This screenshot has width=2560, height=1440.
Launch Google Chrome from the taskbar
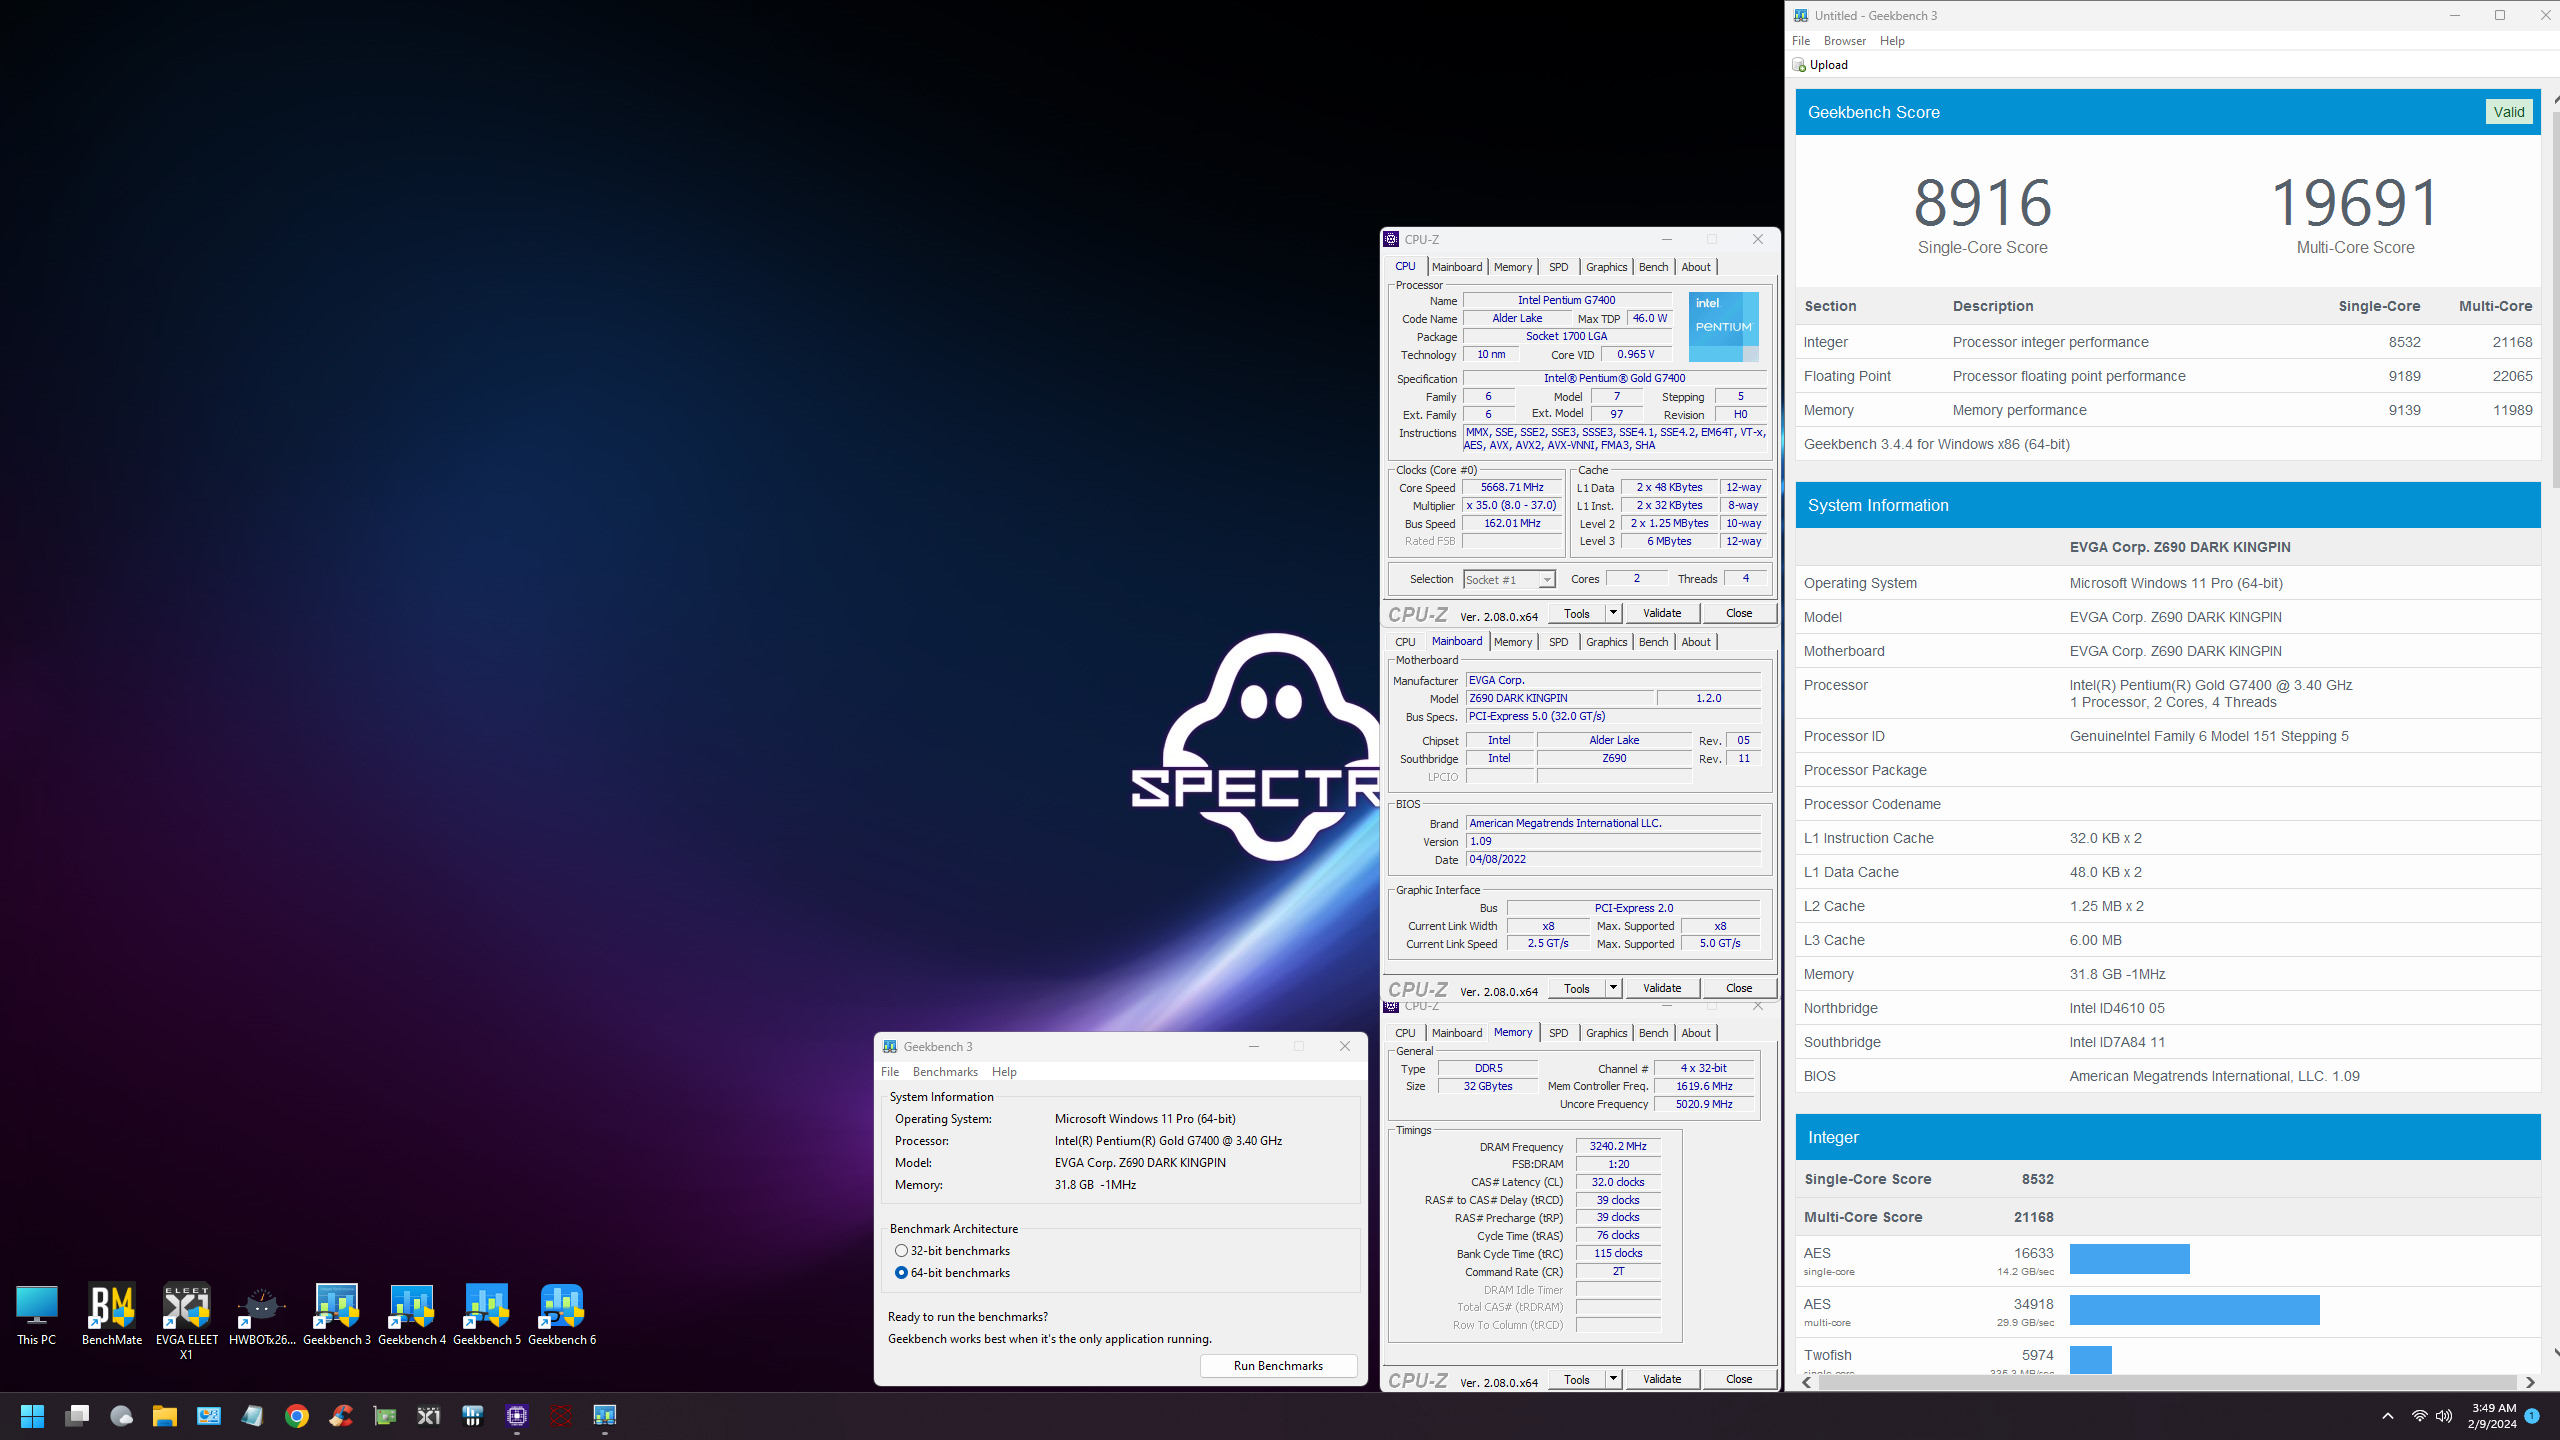coord(297,1416)
